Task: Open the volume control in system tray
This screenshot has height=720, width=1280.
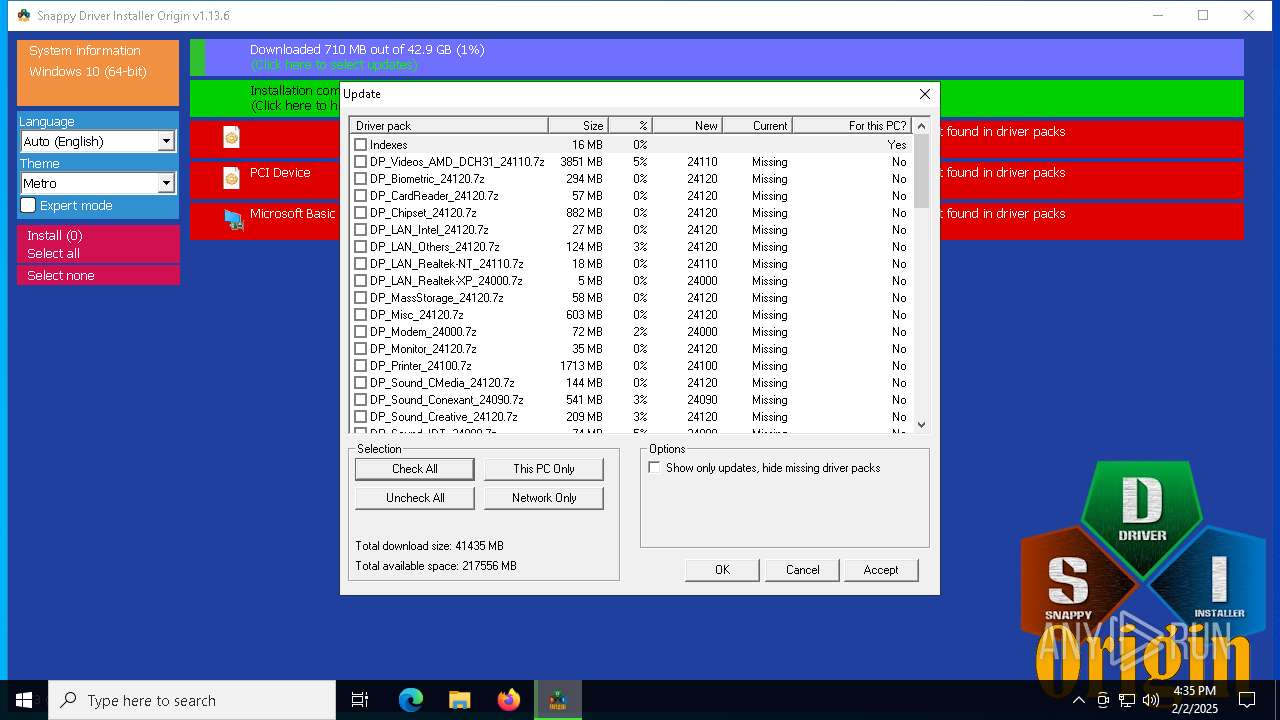Action: click(1151, 700)
